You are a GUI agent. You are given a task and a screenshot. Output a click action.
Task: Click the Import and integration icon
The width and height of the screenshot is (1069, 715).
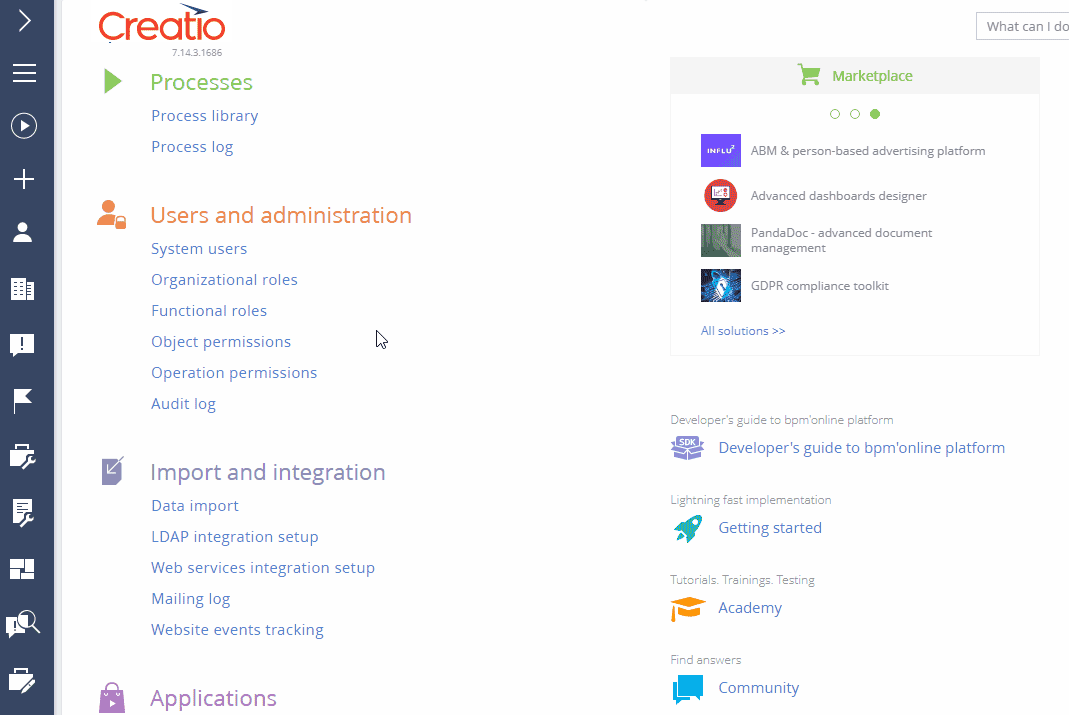[x=112, y=471]
